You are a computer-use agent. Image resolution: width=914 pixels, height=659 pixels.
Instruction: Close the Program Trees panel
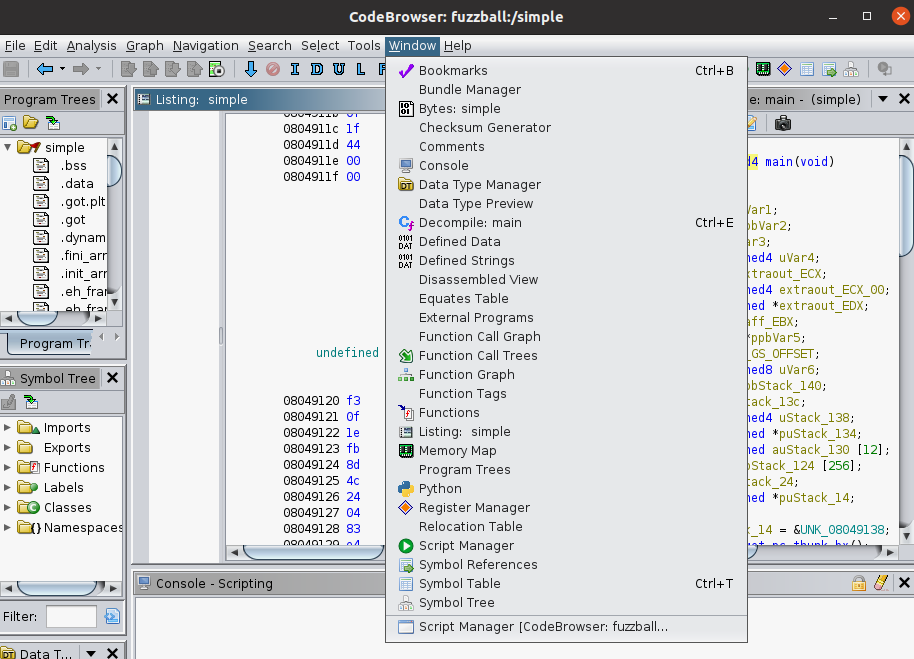(113, 99)
